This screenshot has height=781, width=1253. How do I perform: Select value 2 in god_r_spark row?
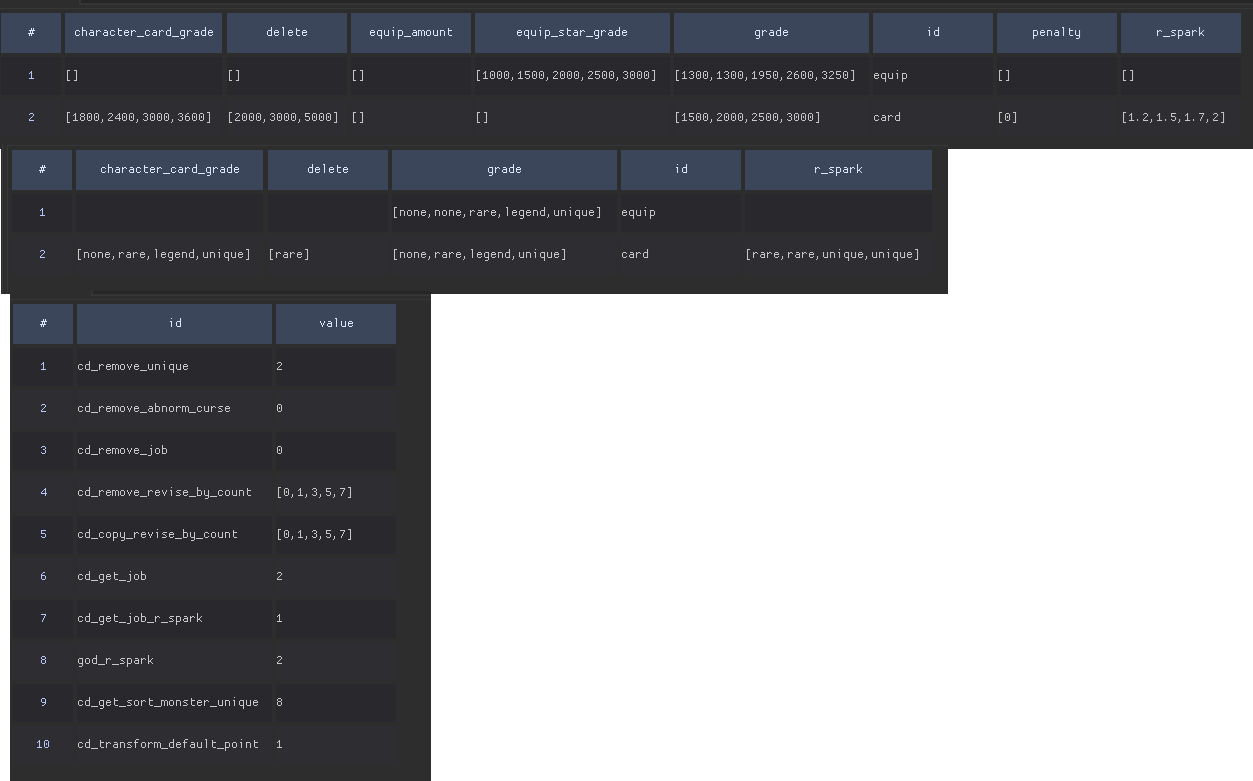pyautogui.click(x=336, y=660)
